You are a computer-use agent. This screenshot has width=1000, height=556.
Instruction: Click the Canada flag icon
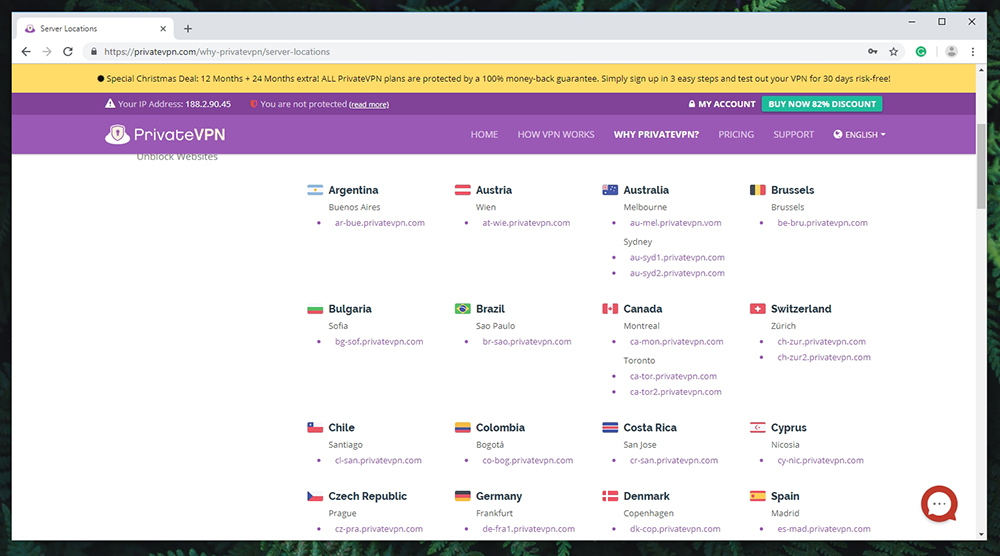[610, 309]
